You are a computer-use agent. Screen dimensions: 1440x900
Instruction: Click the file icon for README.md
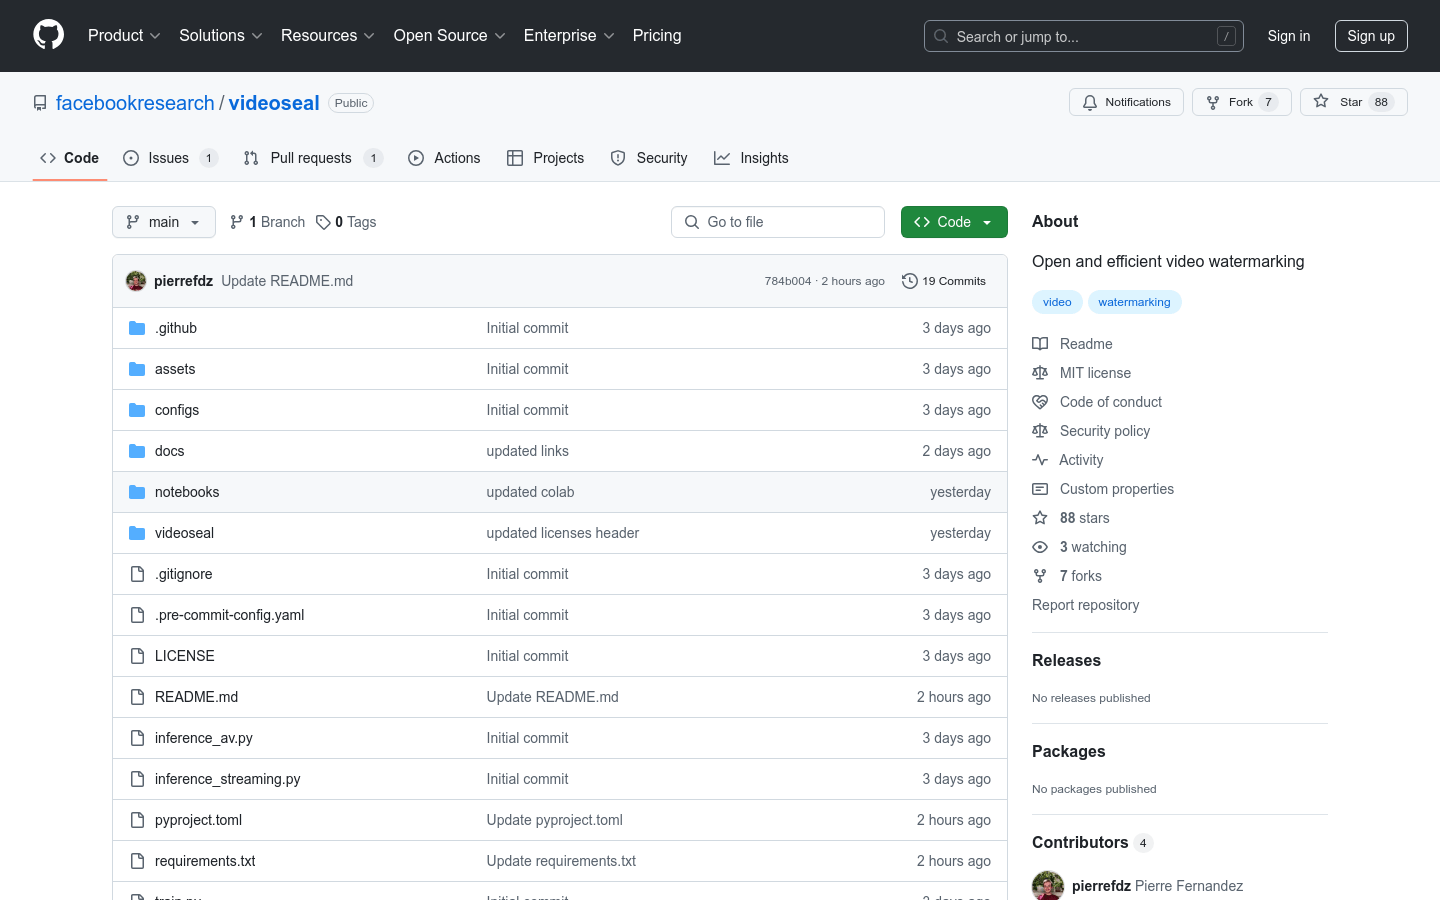pos(137,697)
